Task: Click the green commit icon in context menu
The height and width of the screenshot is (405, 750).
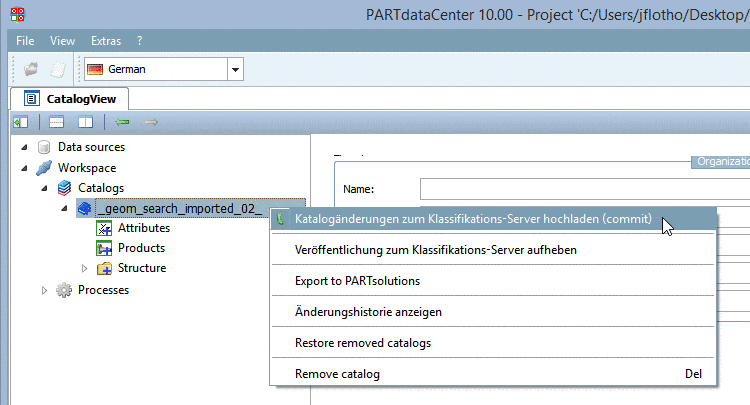Action: pos(280,219)
